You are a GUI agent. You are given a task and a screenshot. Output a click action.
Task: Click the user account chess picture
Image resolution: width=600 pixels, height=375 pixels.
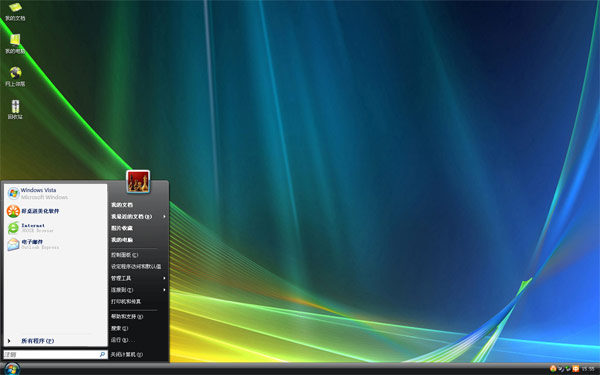click(138, 181)
